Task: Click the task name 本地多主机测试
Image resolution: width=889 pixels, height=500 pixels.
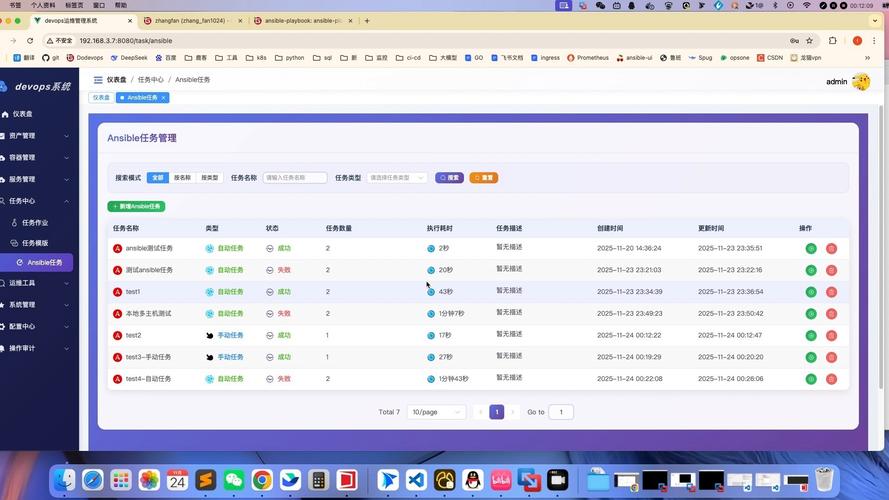Action: click(148, 313)
